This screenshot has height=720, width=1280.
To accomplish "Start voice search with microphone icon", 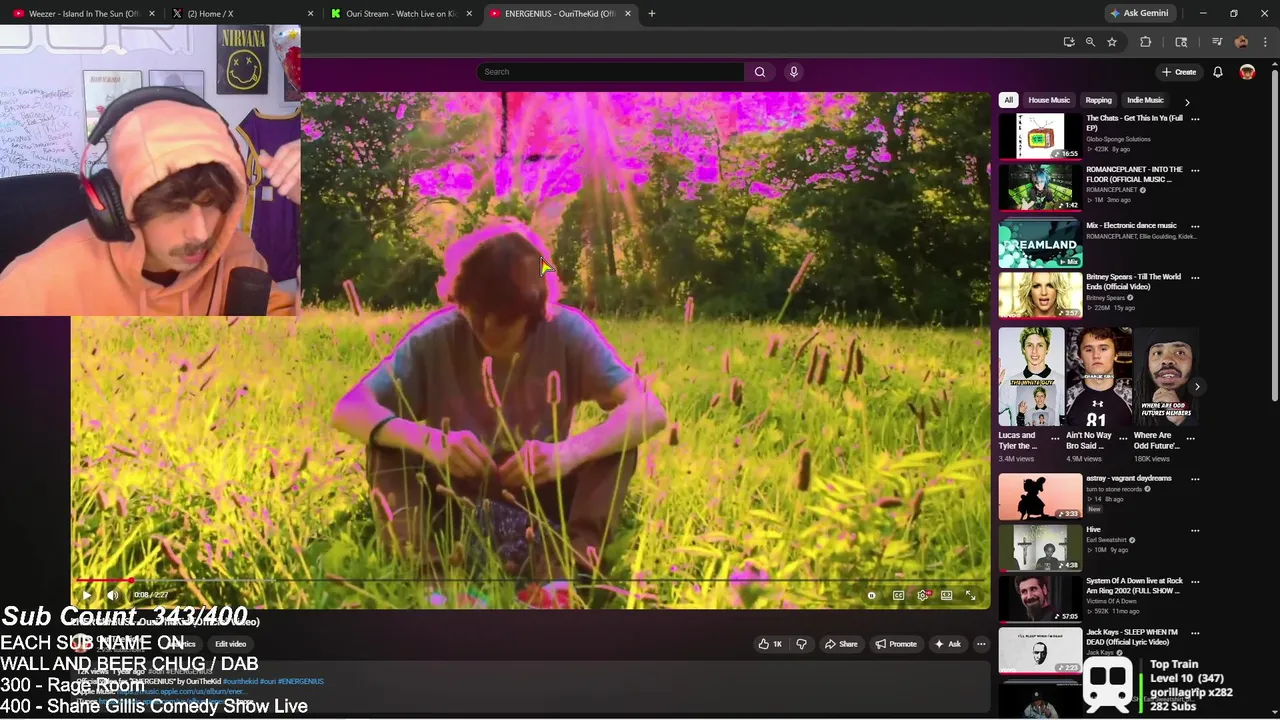I will tap(794, 72).
